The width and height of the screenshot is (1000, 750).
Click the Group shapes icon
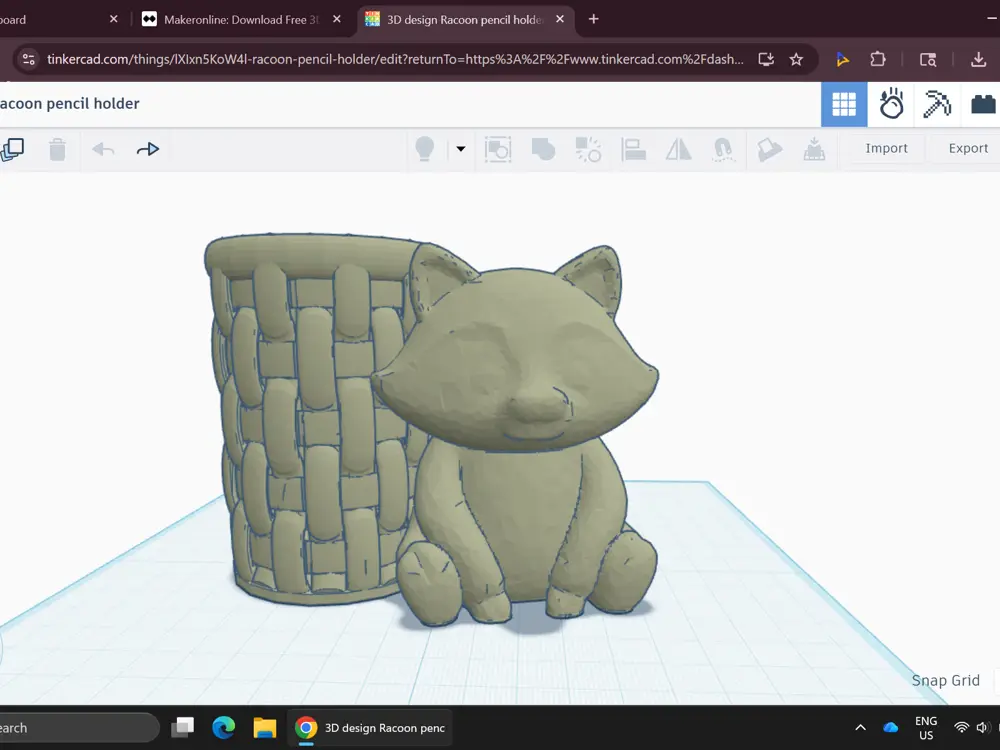point(497,149)
